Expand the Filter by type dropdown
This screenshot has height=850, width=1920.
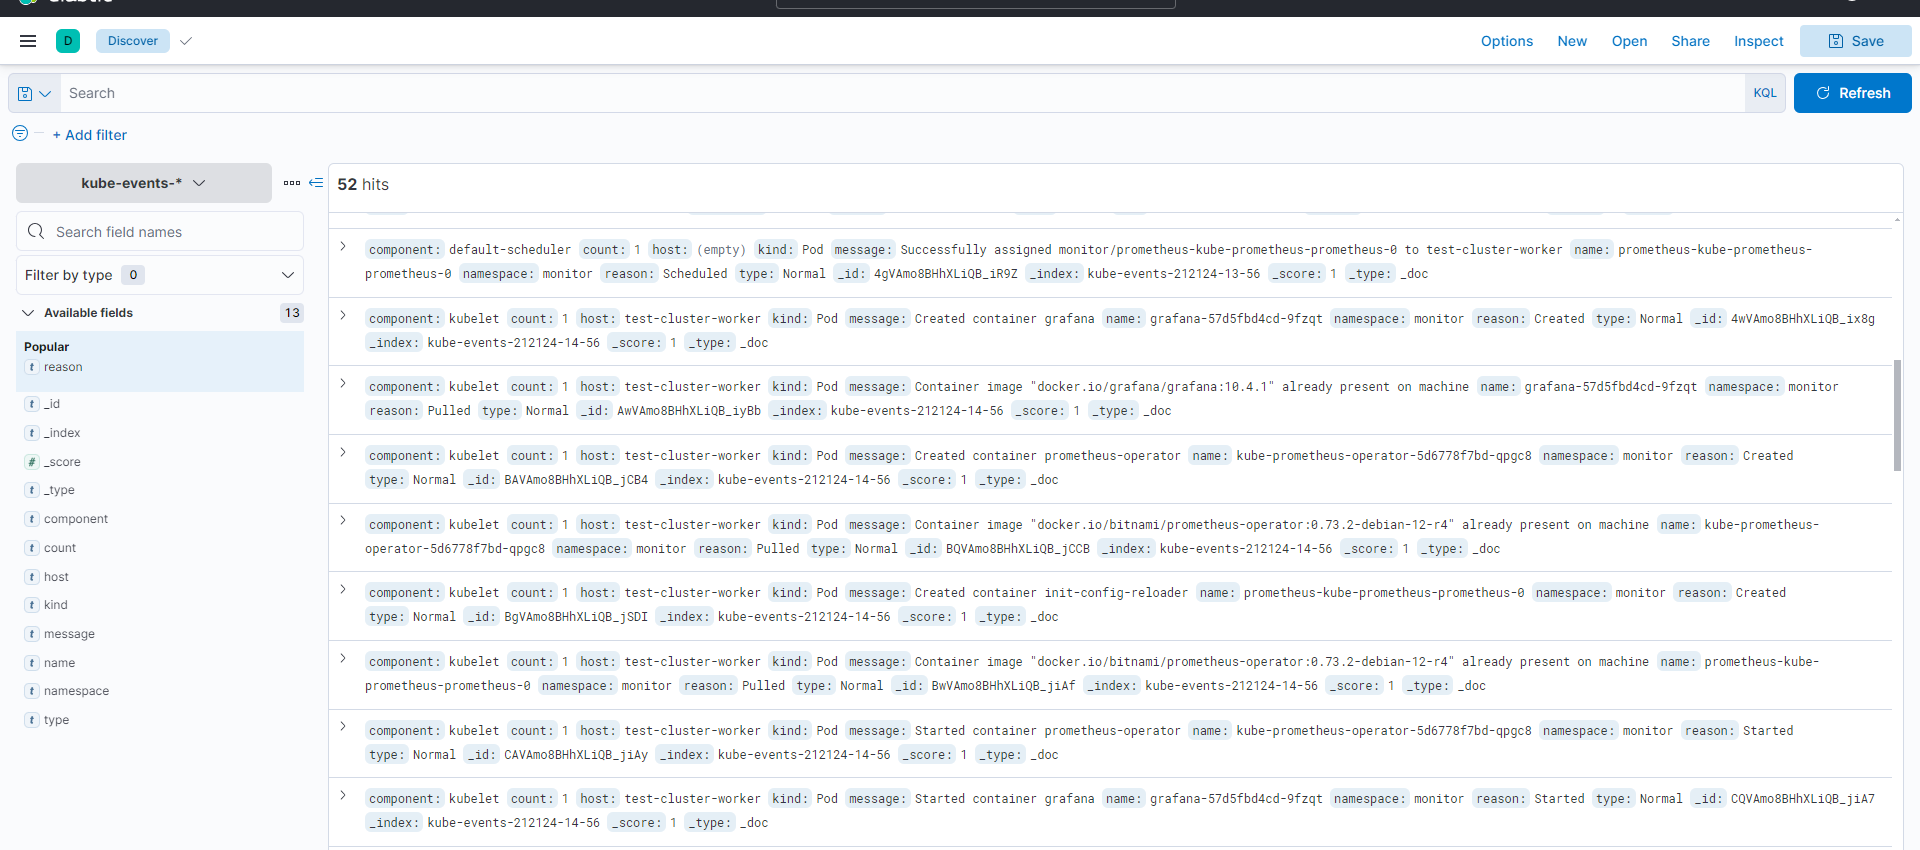(x=160, y=275)
